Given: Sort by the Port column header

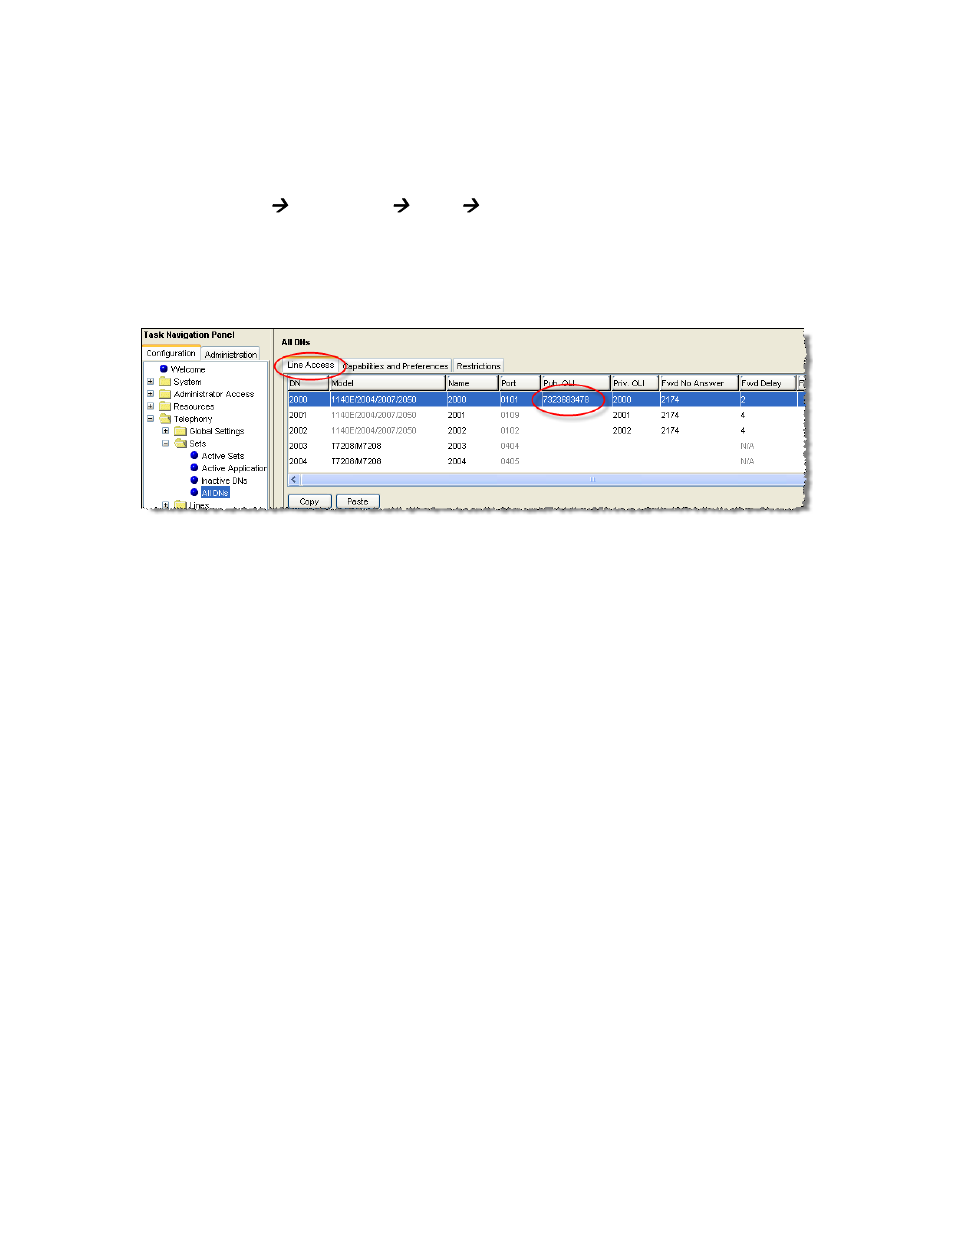Looking at the screenshot, I should point(519,383).
